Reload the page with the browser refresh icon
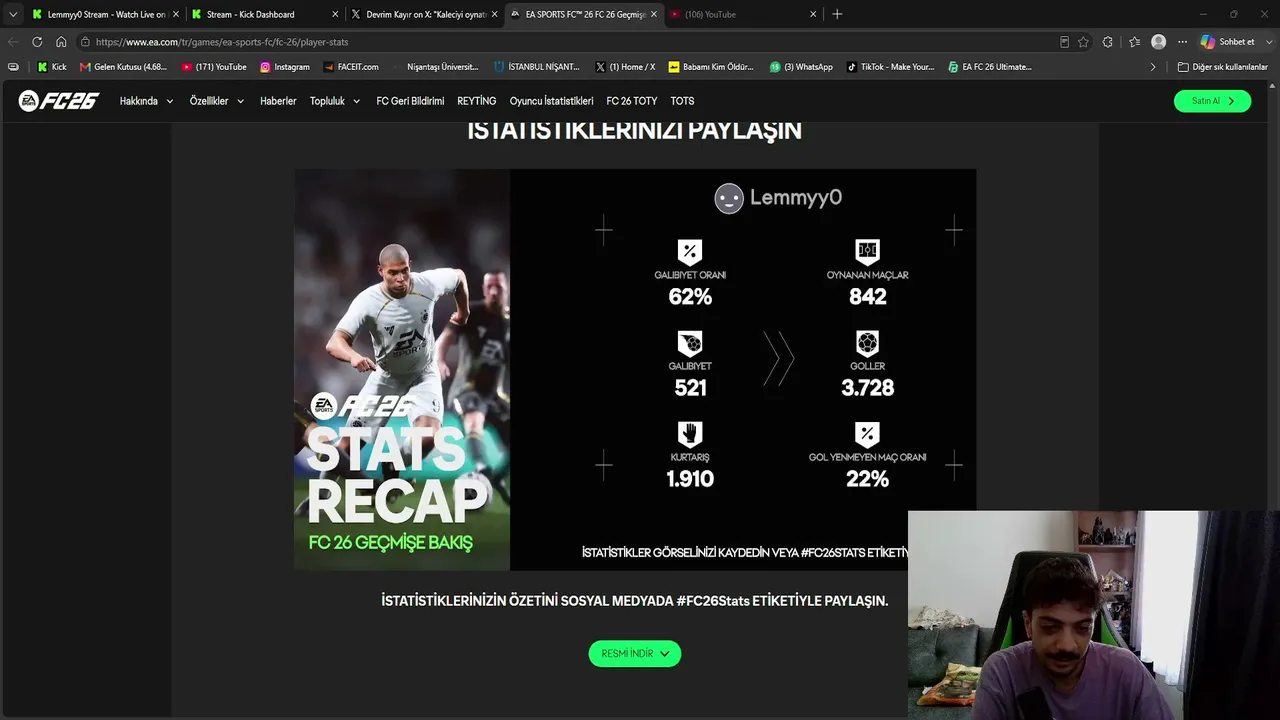This screenshot has height=720, width=1280. [x=37, y=42]
